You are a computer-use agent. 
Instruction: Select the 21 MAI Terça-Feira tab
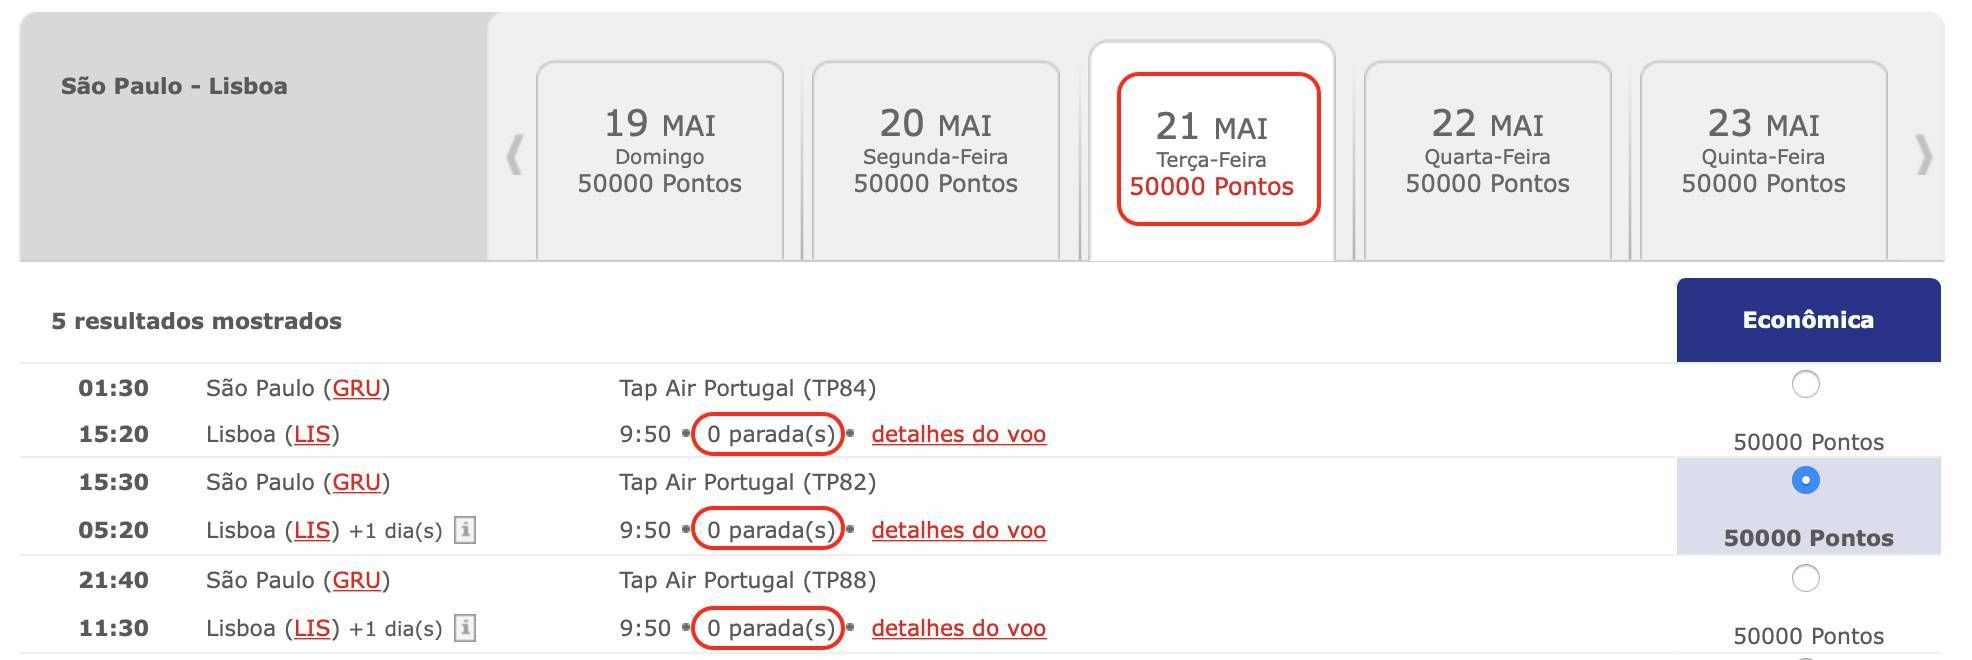coord(1212,152)
